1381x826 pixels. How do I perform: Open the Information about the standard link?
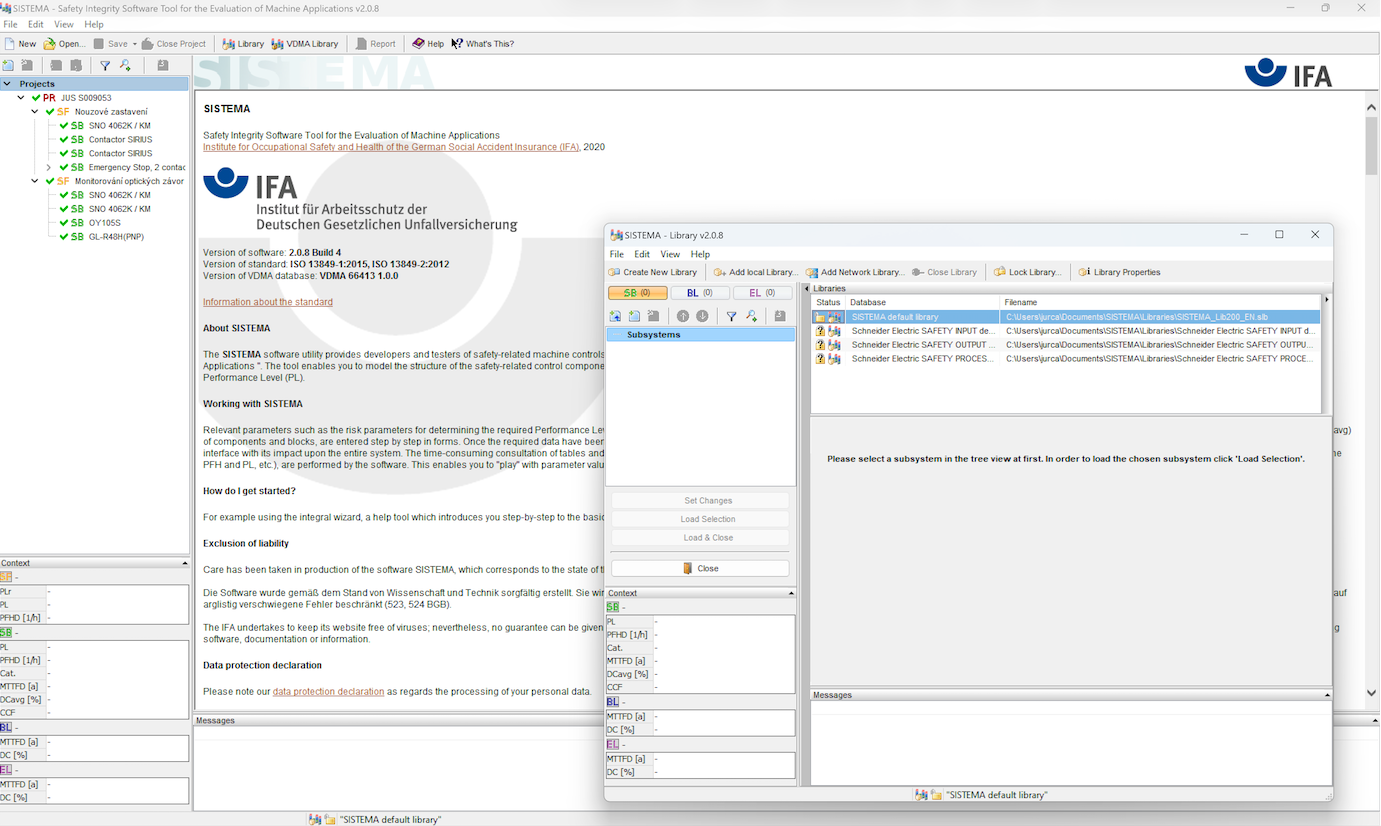[x=267, y=302]
